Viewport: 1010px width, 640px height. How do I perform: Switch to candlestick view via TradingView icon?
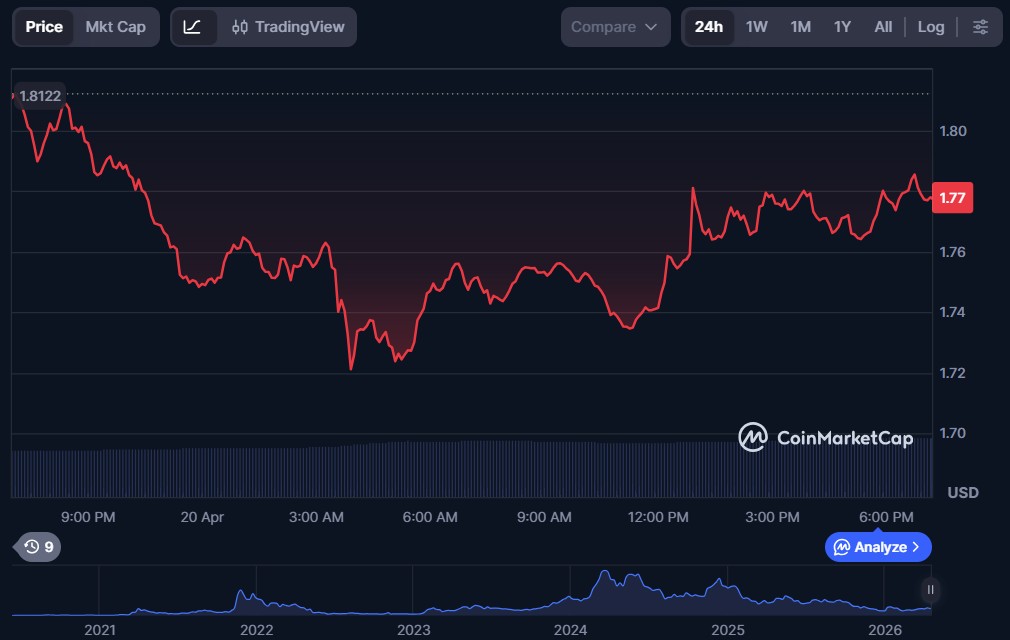click(x=239, y=27)
